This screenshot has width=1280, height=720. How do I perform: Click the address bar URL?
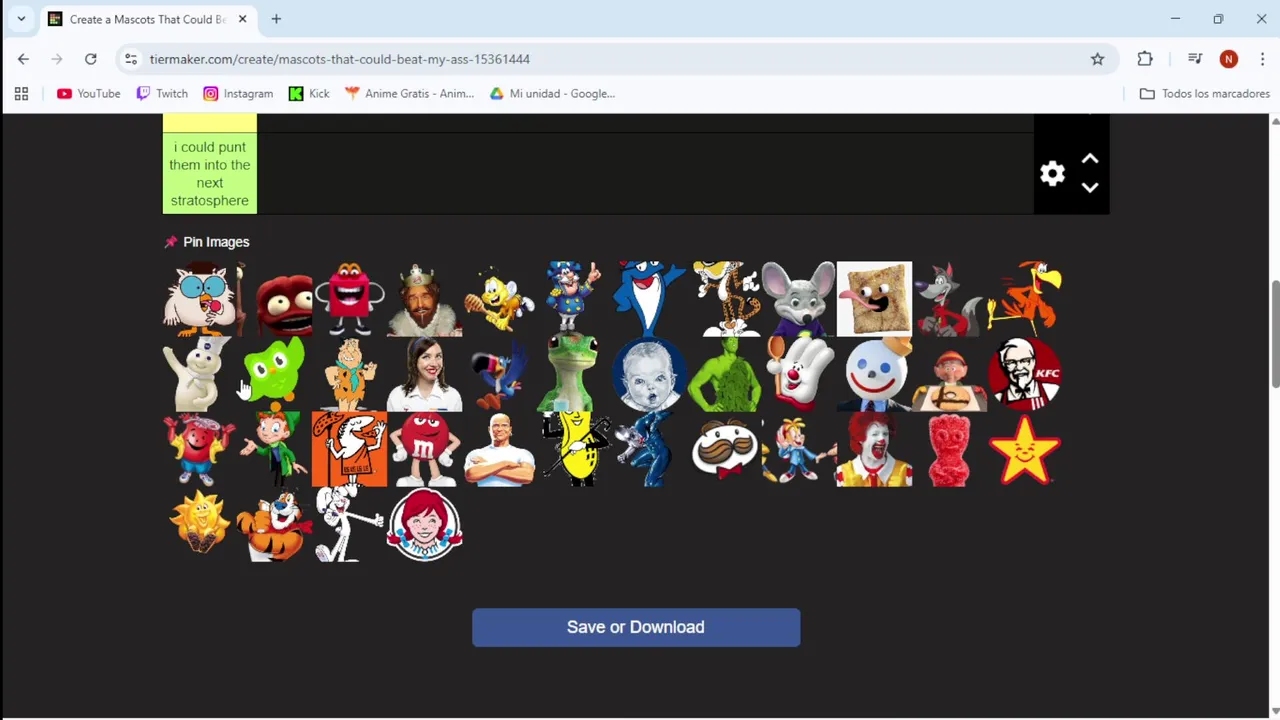pos(340,59)
